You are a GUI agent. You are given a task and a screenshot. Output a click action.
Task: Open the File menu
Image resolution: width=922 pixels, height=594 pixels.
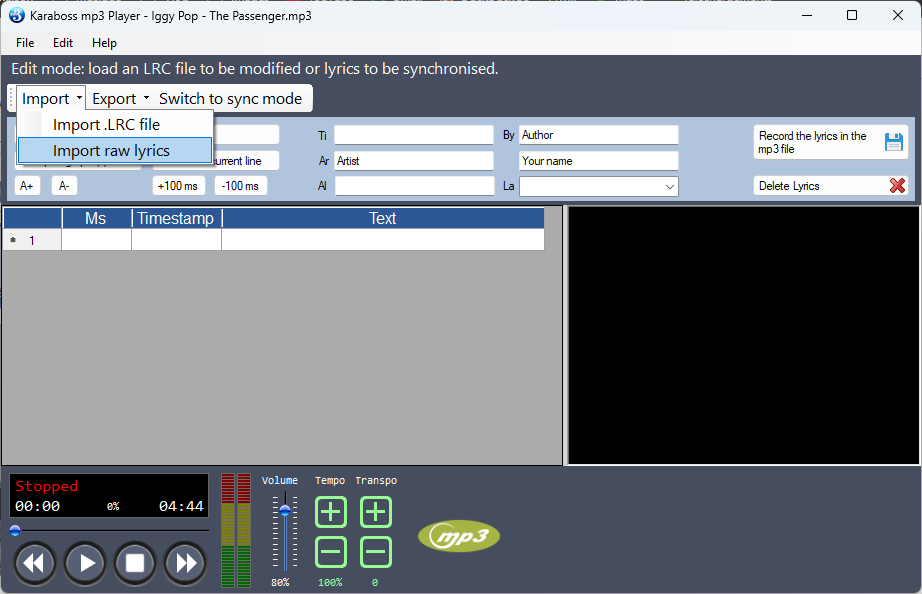click(x=25, y=43)
